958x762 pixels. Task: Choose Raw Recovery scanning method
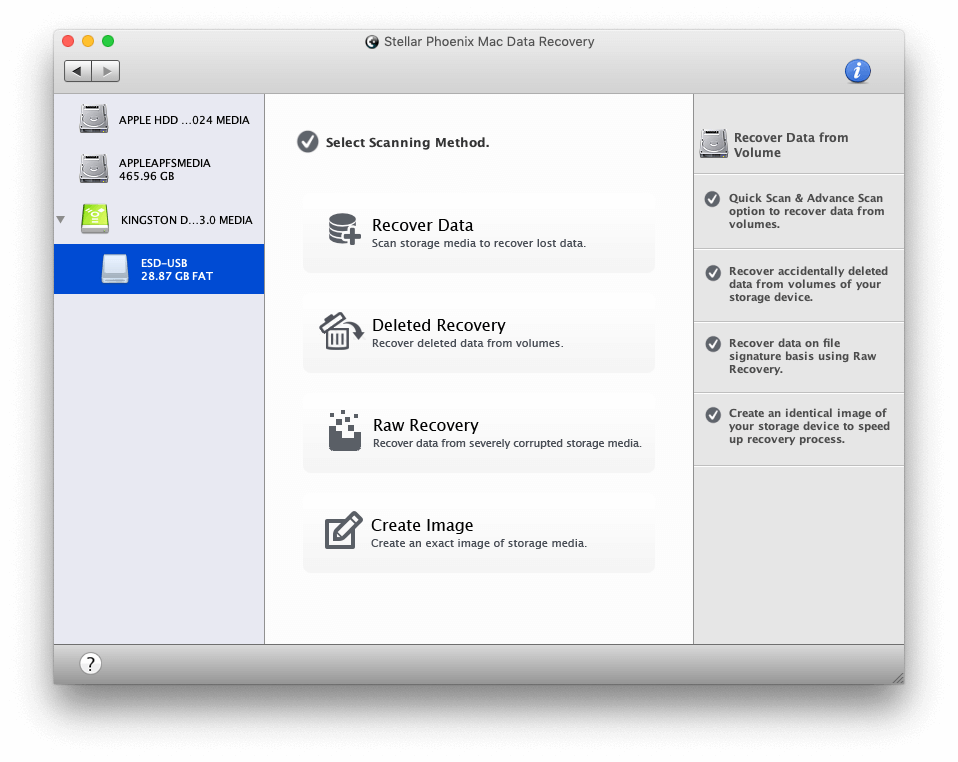tap(479, 433)
